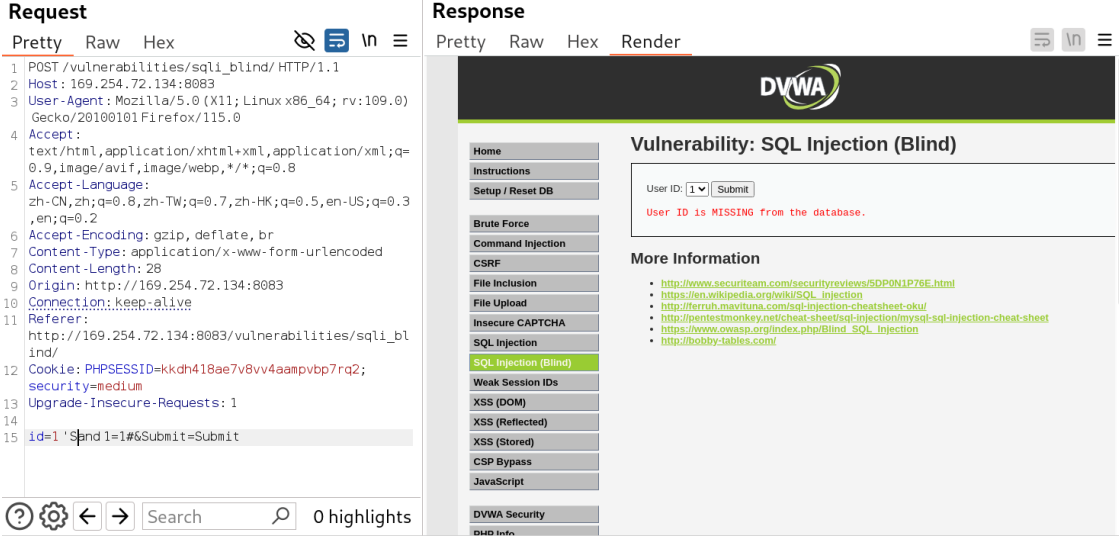1119x537 pixels.
Task: Follow the ferruh.mavituna.com cheatsheet link
Action: pos(794,306)
